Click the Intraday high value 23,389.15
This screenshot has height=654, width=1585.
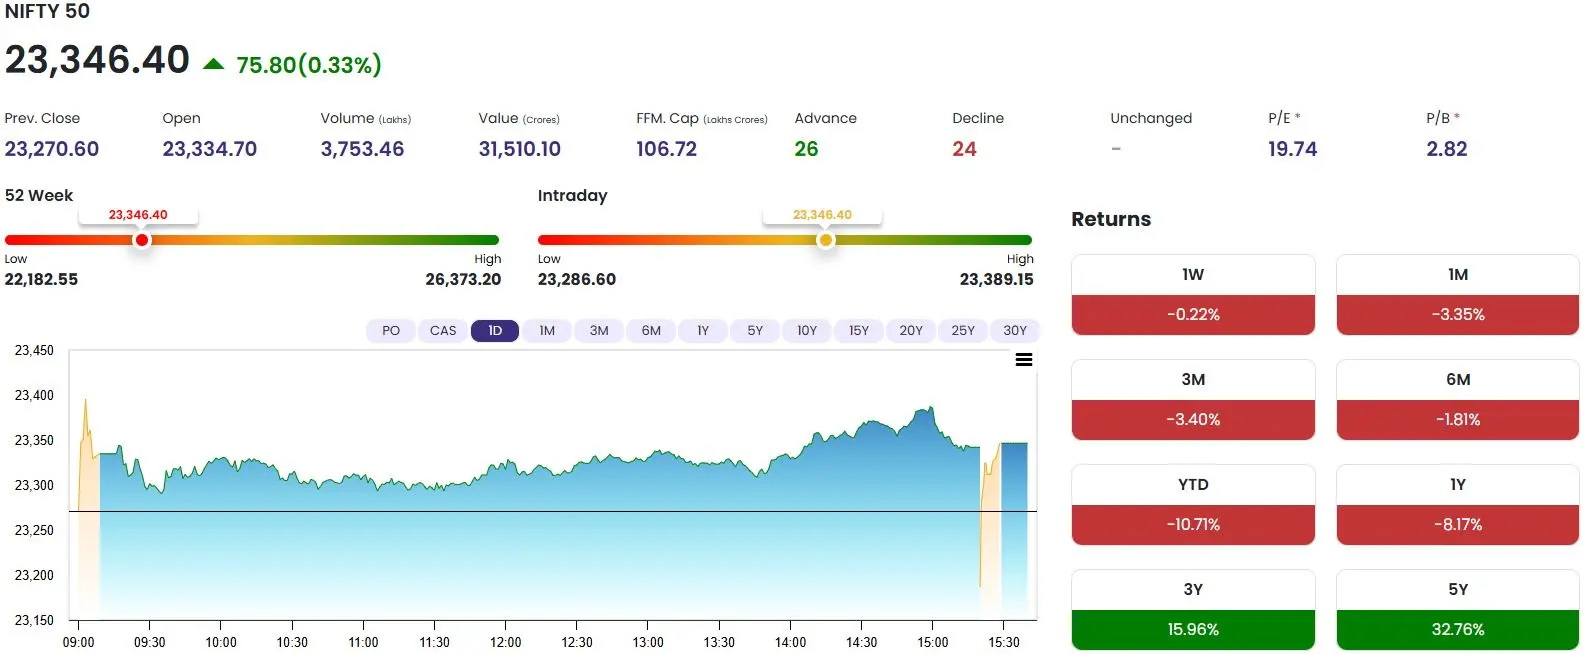coord(996,279)
